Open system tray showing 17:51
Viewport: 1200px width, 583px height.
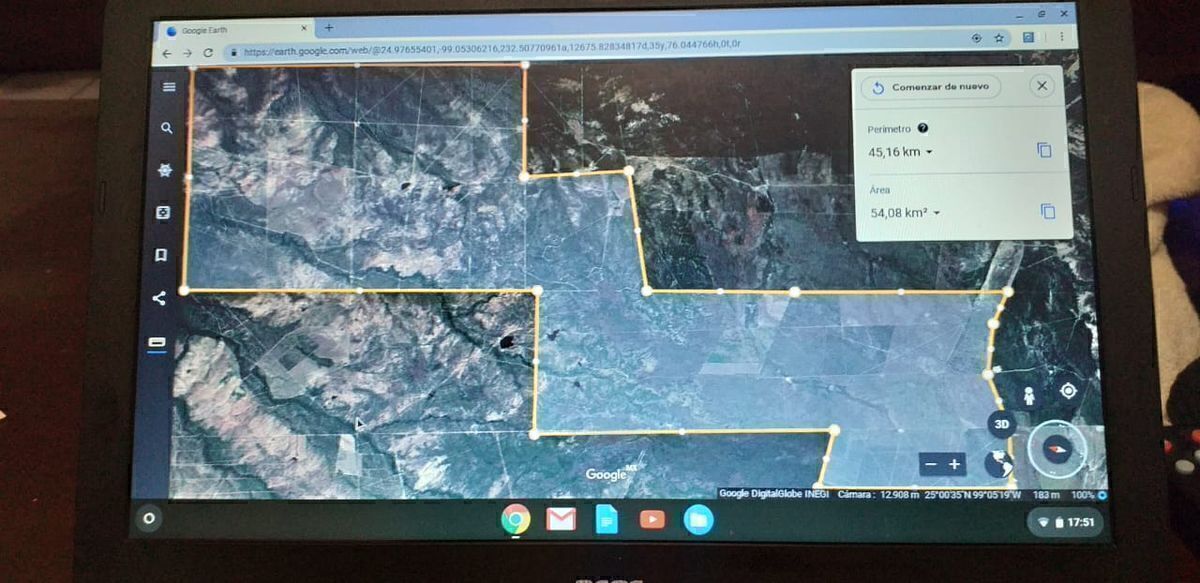1066,522
